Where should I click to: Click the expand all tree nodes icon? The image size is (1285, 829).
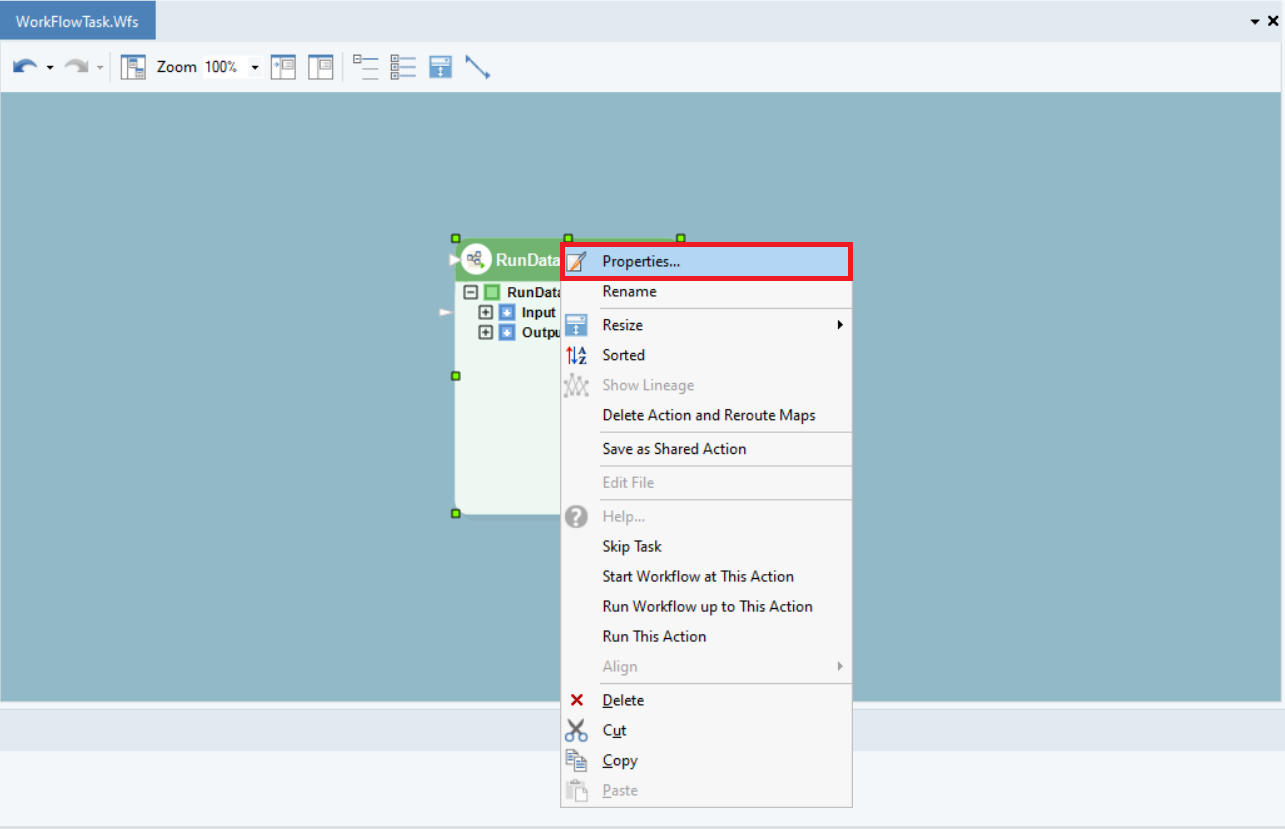point(403,67)
